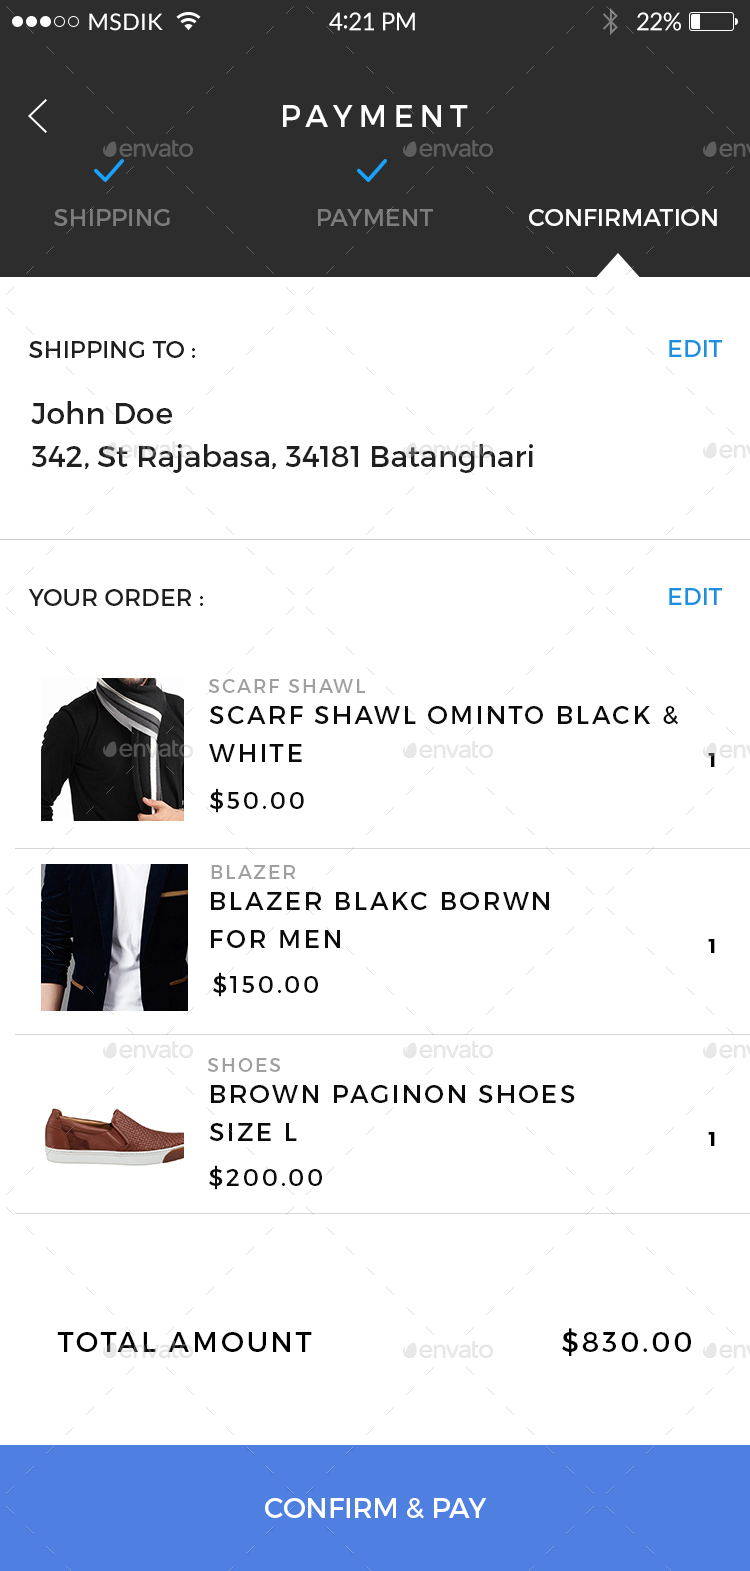Open the scarf shawl product thumbnail

(113, 749)
